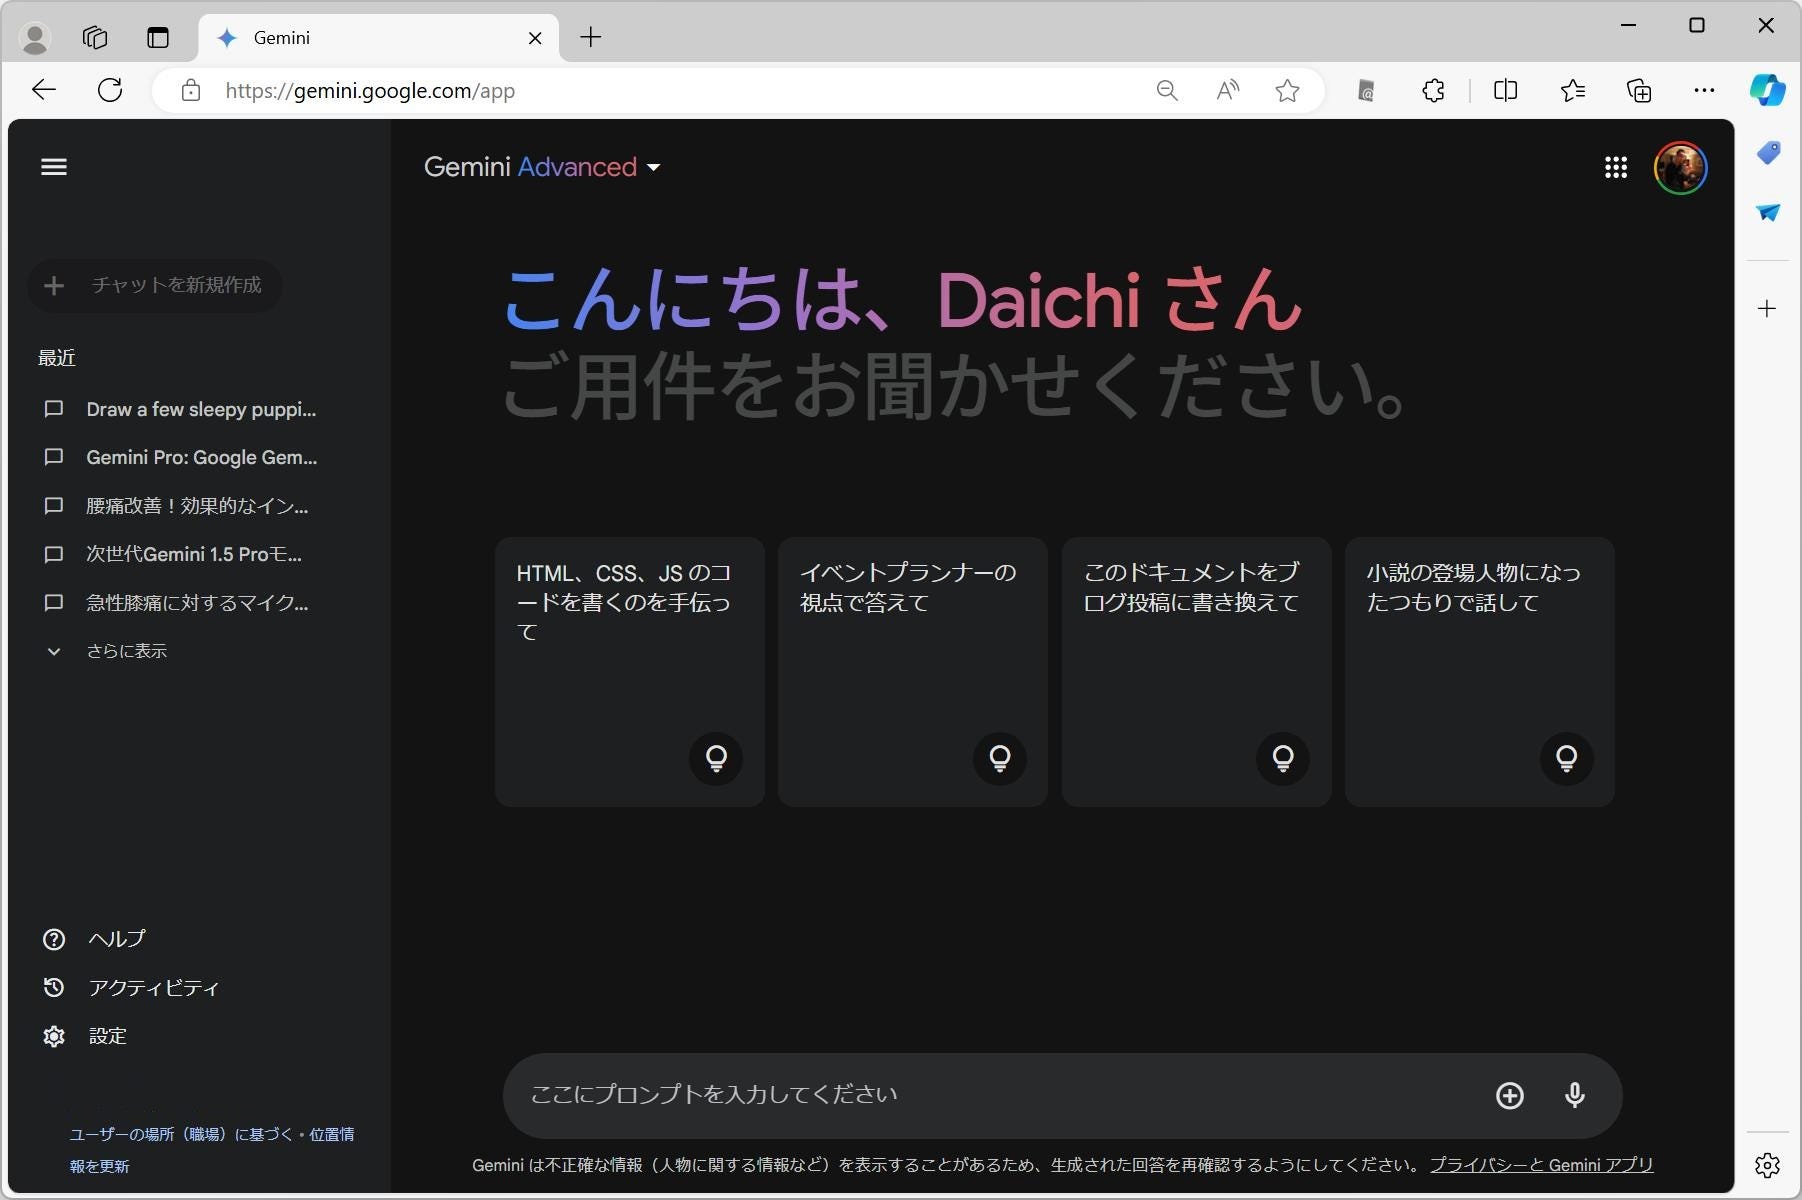Viewport: 1802px width, 1200px height.
Task: Select the ブログ投稿に書き換えて suggestion card
Action: click(x=1197, y=672)
